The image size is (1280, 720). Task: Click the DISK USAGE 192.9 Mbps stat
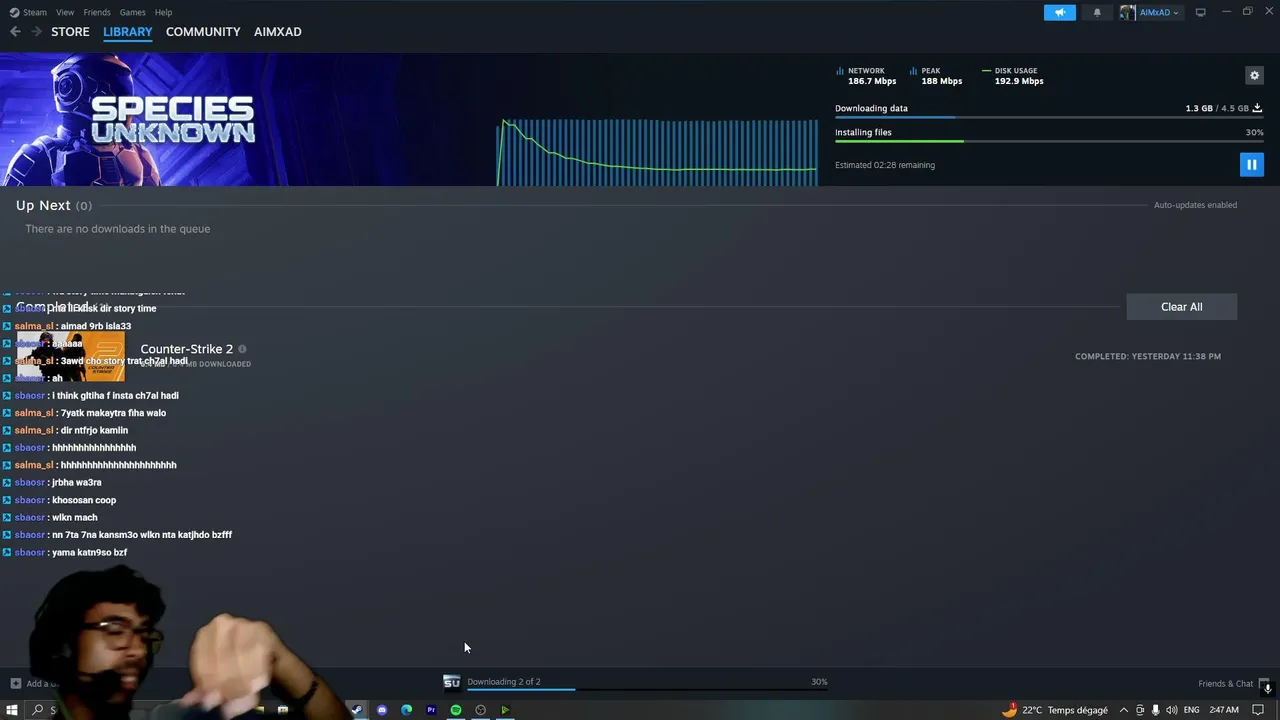1013,76
